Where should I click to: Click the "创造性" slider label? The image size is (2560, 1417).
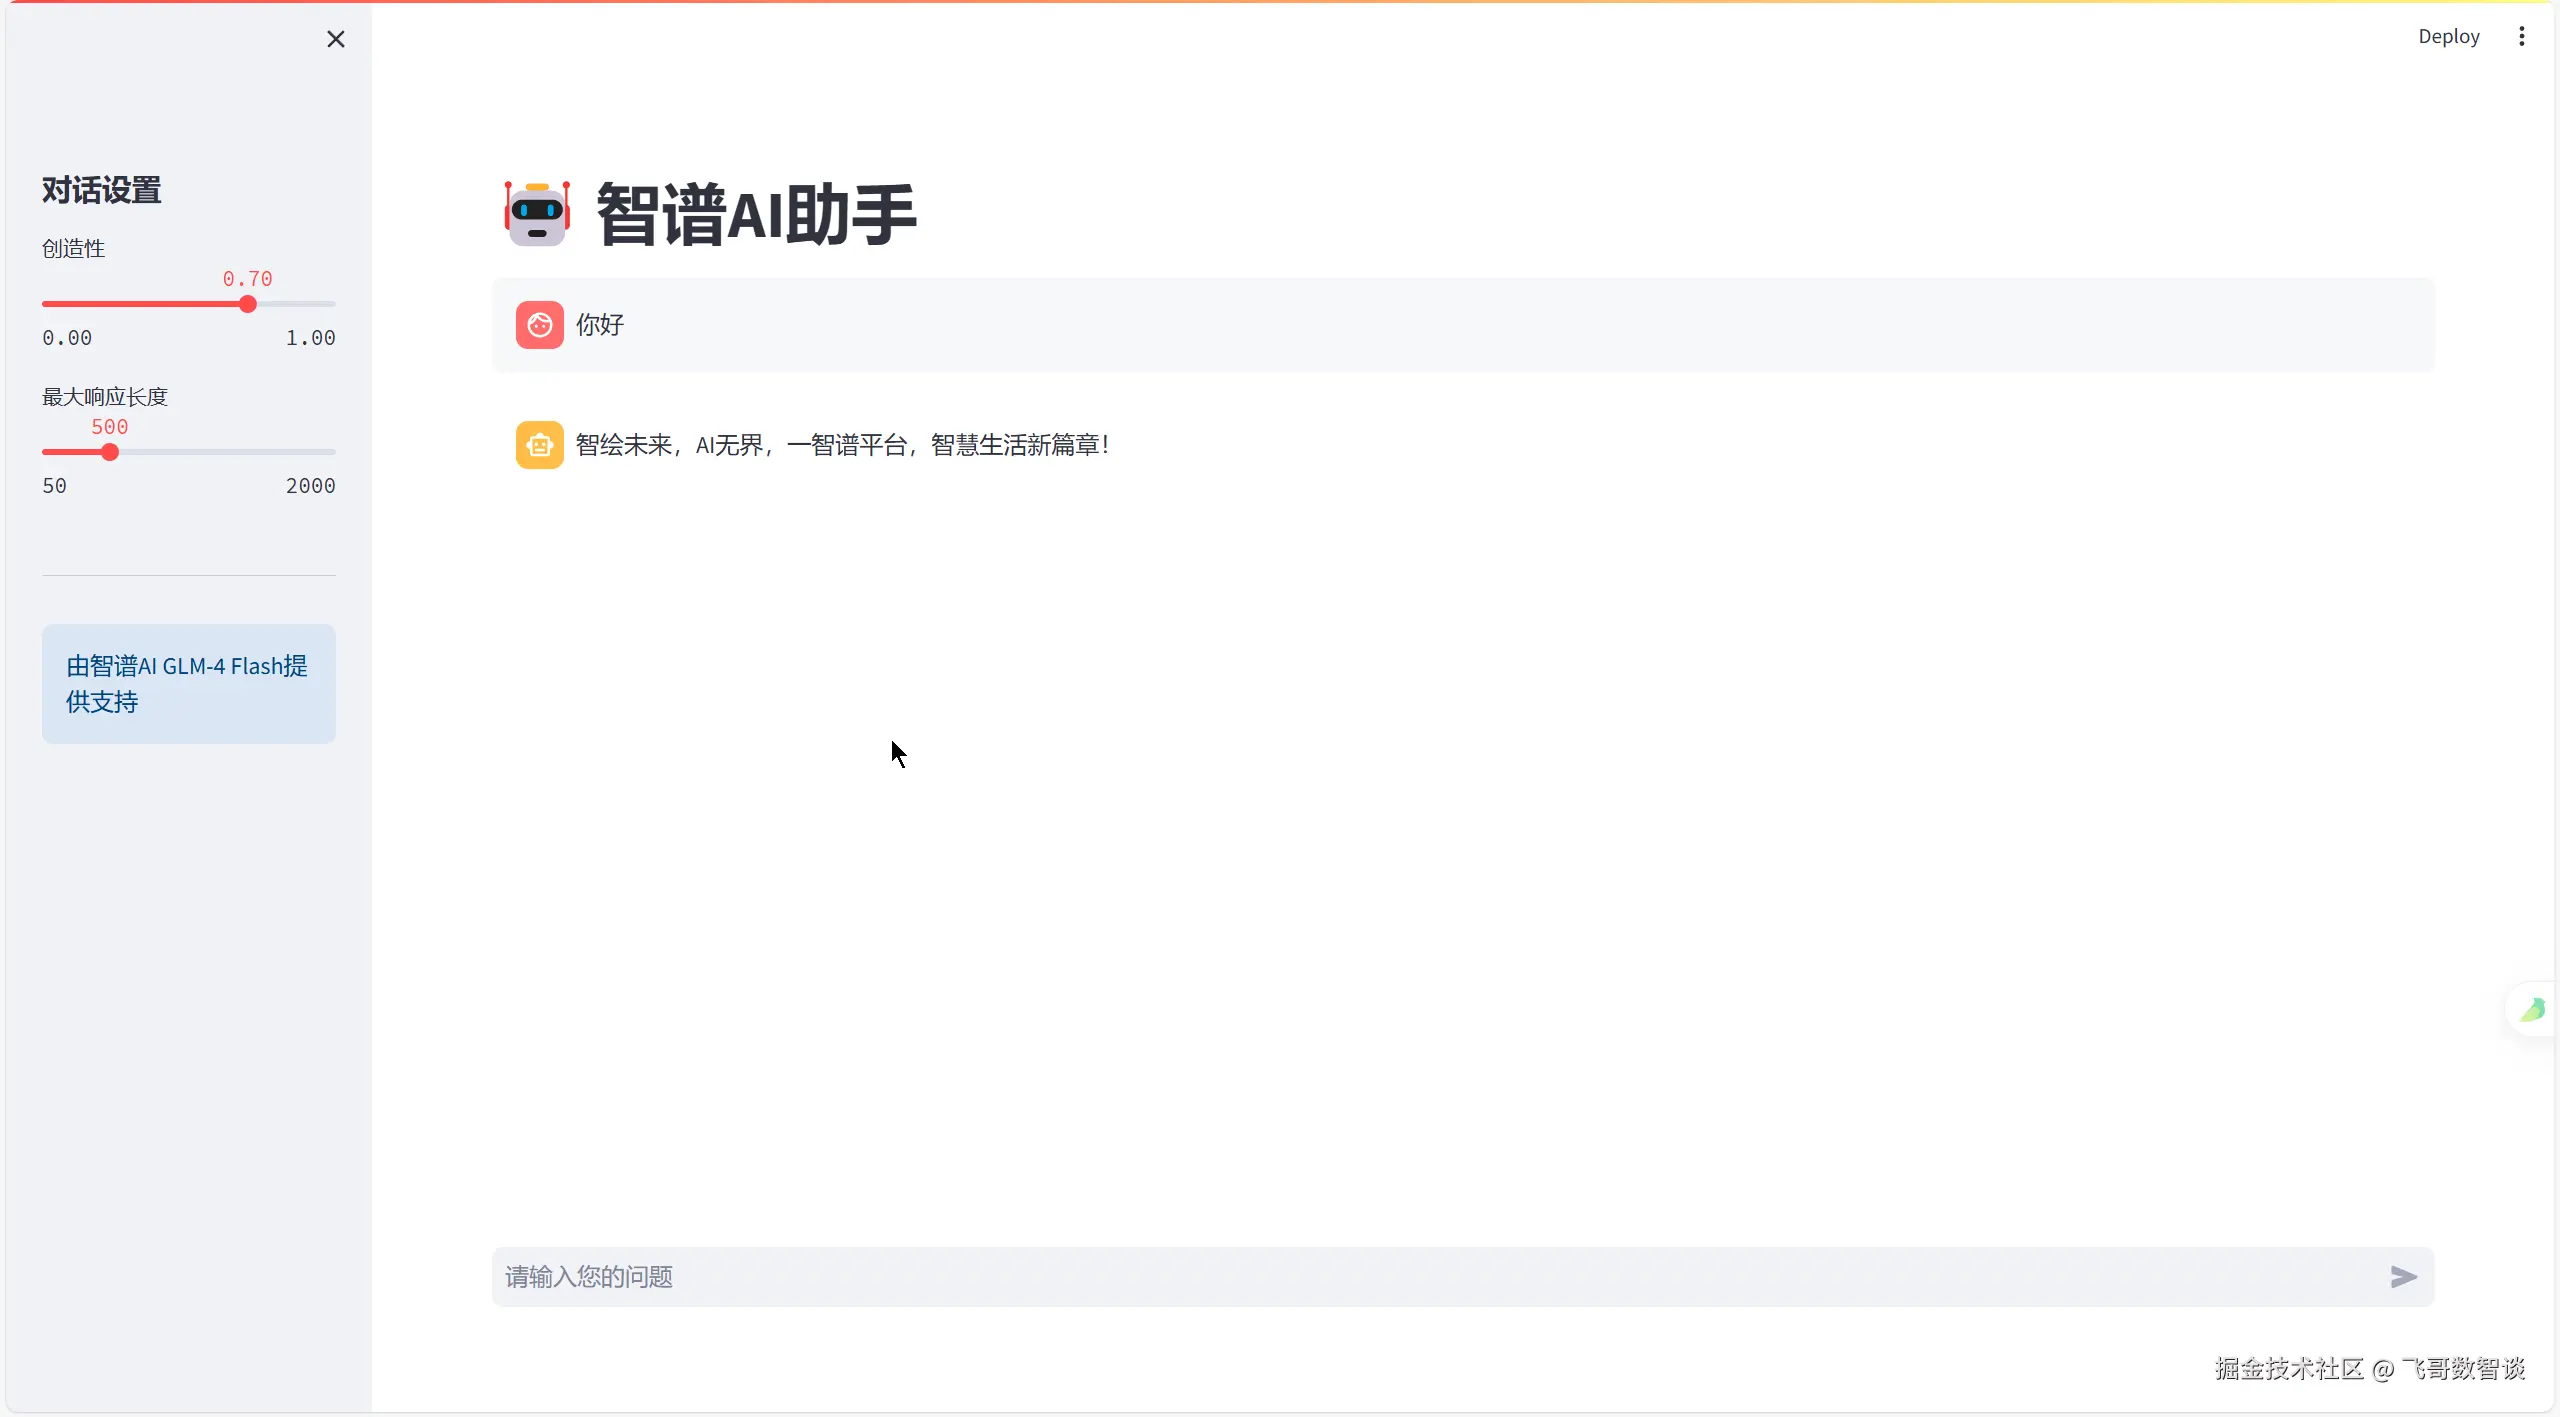(x=73, y=248)
